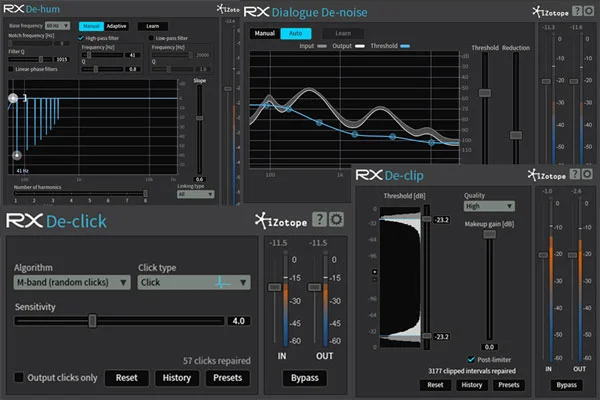Open History in De-clip
The height and width of the screenshot is (400, 600).
click(x=472, y=385)
